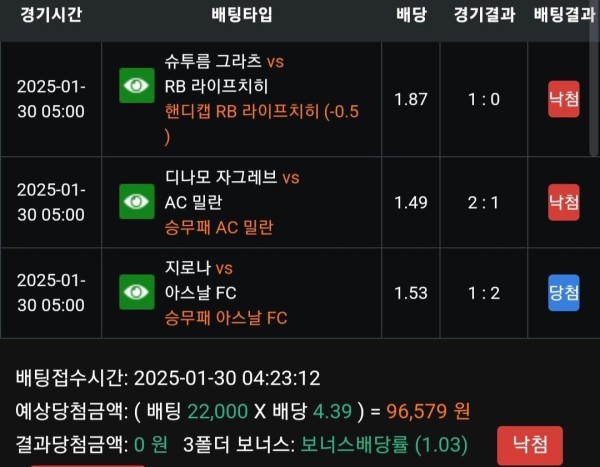Image resolution: width=600 pixels, height=467 pixels.
Task: Click the 승무패 아스날 FC bet type text
Action: tap(226, 318)
